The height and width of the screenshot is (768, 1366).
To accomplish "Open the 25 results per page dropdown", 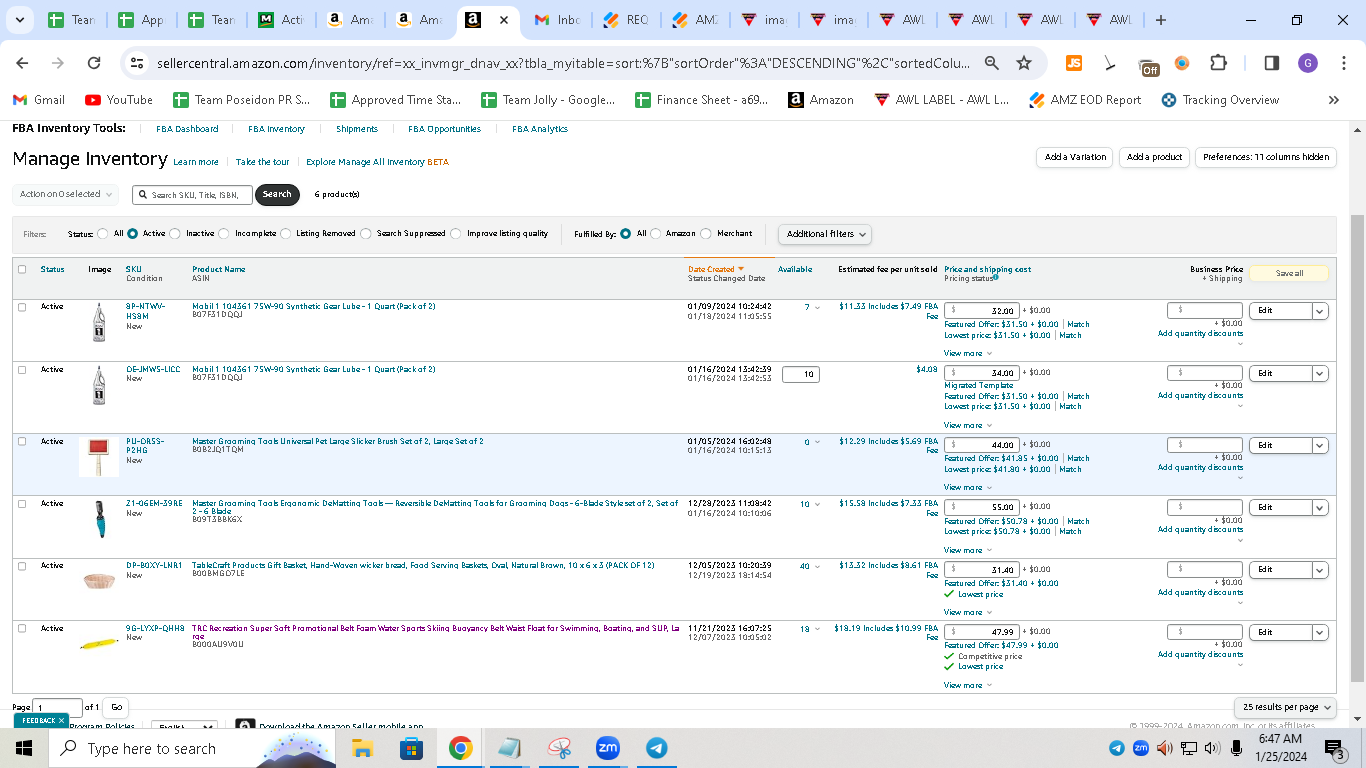I will click(x=1285, y=707).
